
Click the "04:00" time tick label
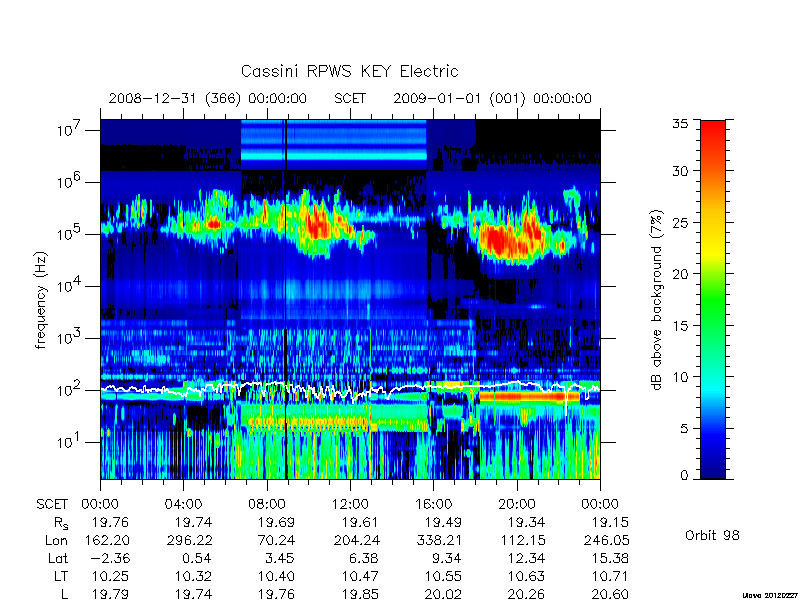pos(183,505)
